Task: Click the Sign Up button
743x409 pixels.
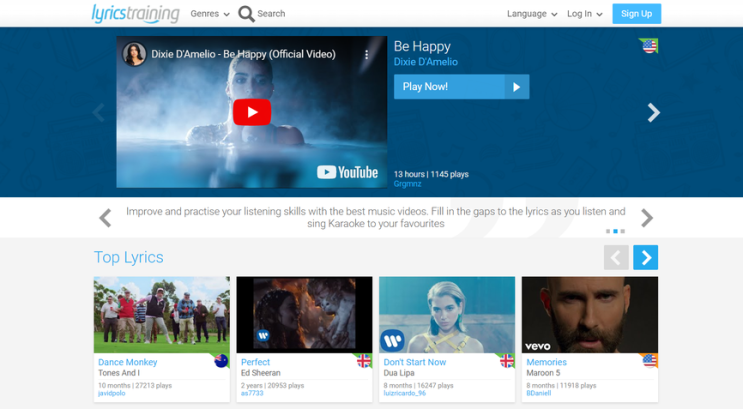Action: click(636, 14)
